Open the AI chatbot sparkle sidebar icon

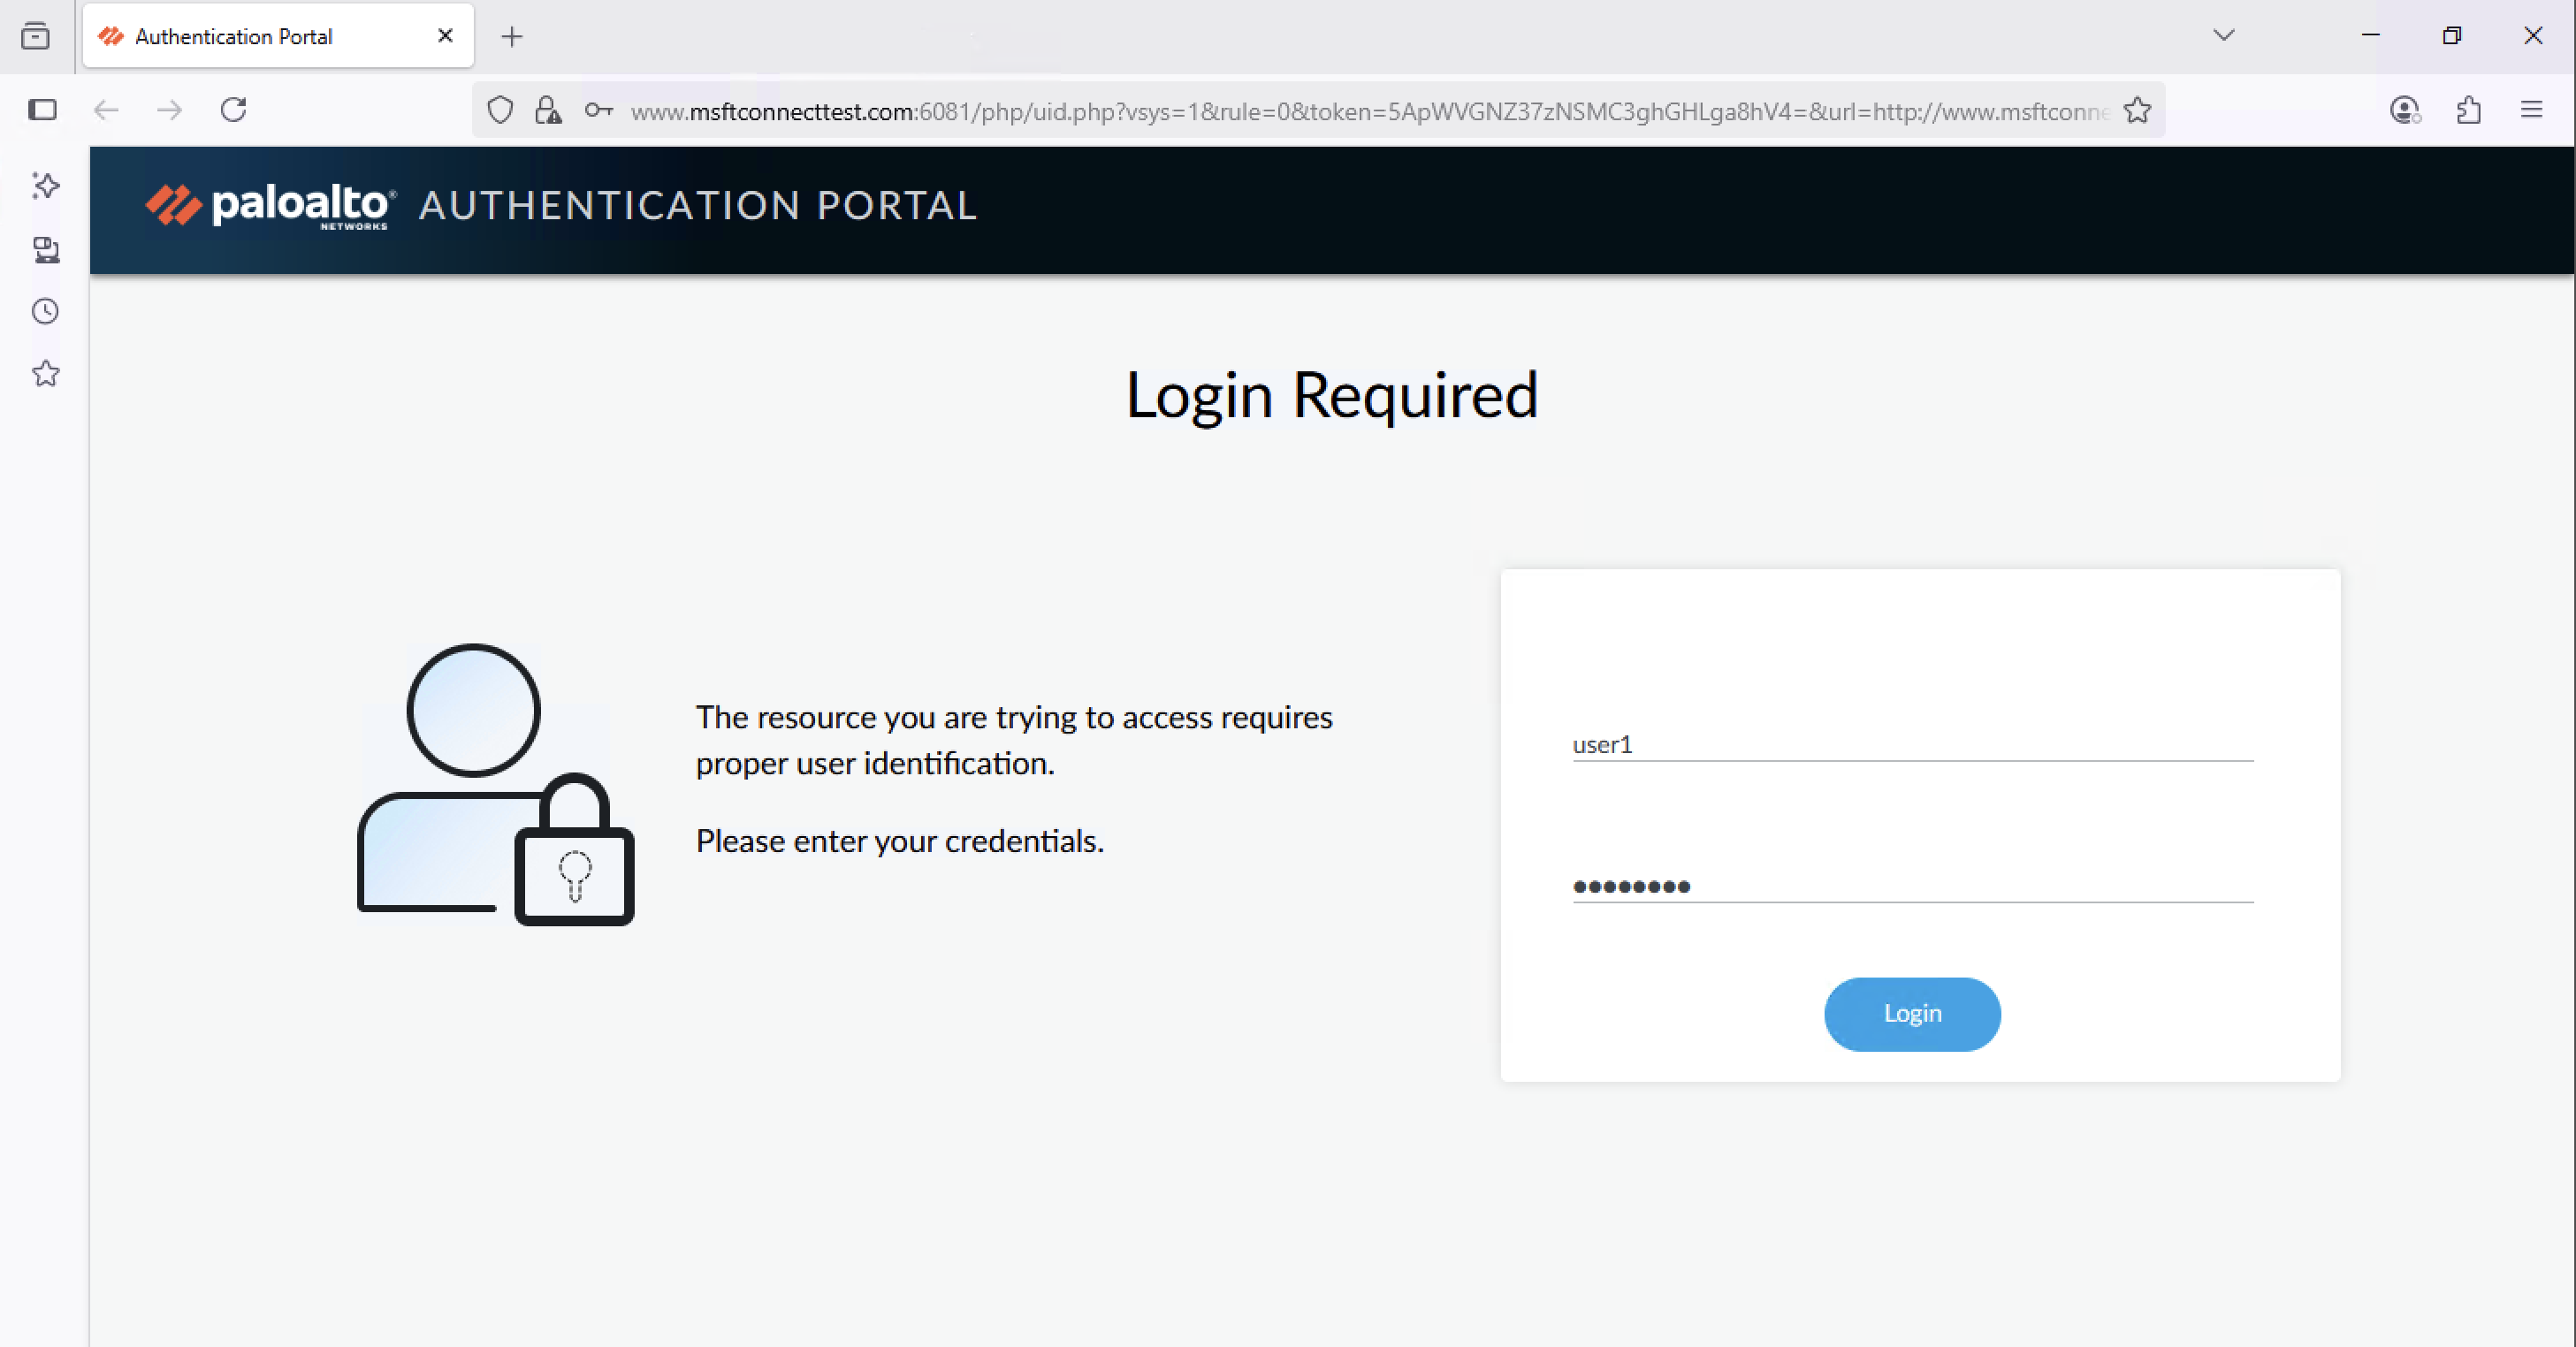(x=46, y=185)
